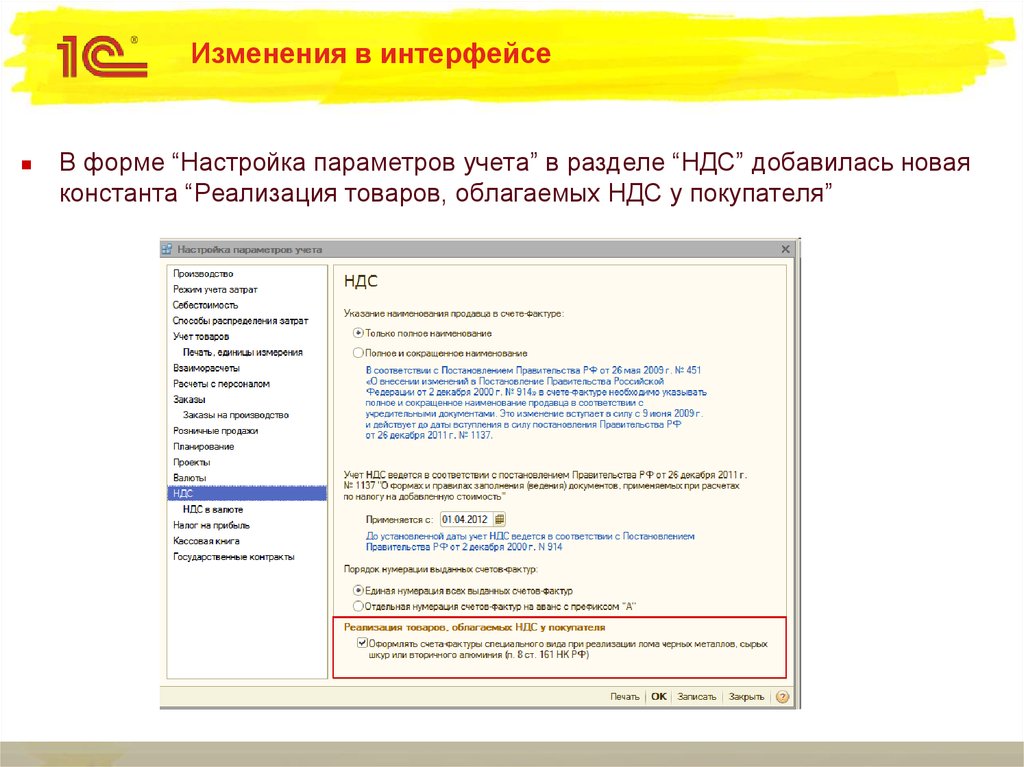Viewport: 1024px width, 767px height.
Task: Click the 'Печать' button
Action: (624, 696)
